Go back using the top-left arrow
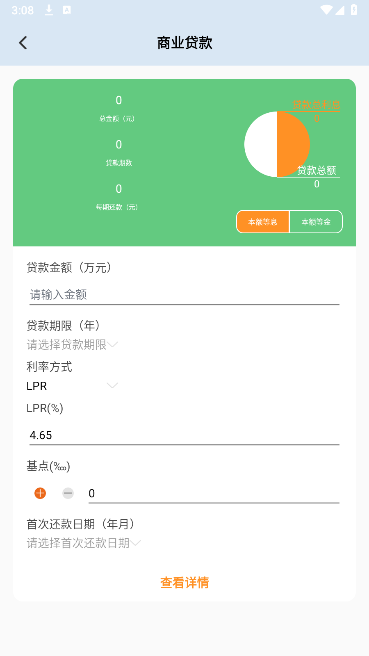Image resolution: width=369 pixels, height=656 pixels. point(23,43)
